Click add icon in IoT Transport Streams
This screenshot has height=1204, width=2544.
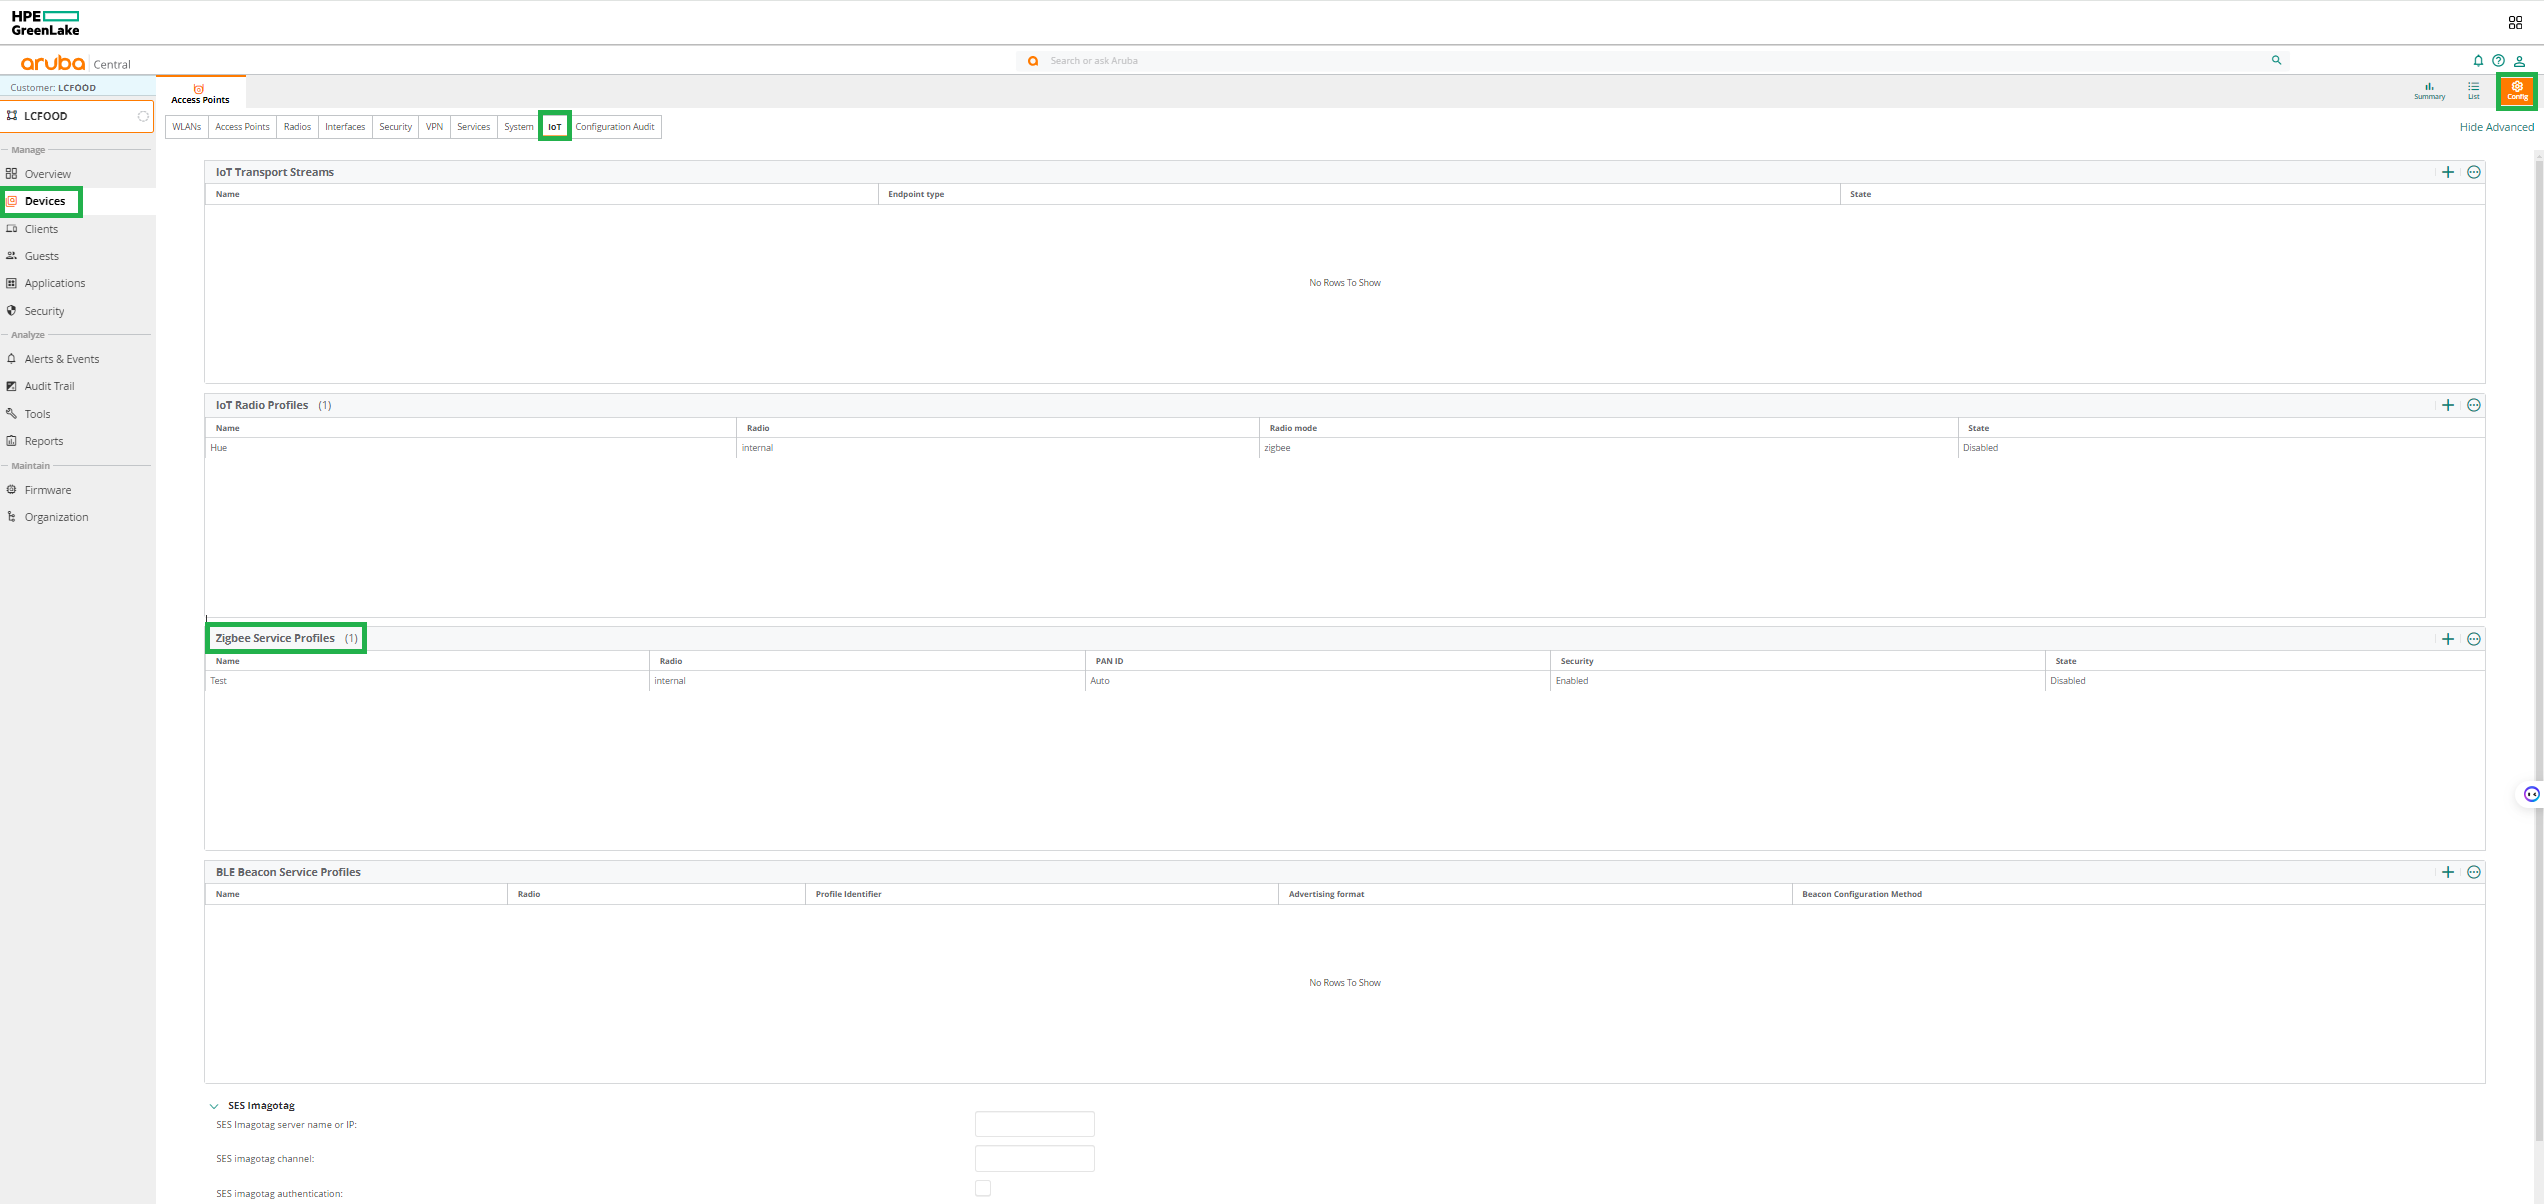pos(2448,172)
